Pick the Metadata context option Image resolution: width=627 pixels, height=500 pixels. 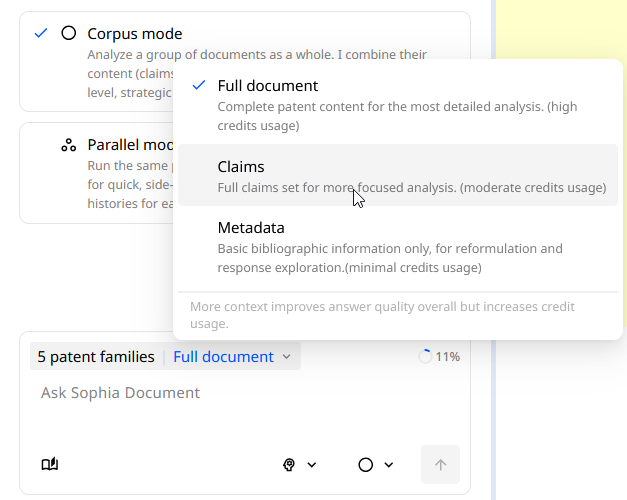(398, 247)
